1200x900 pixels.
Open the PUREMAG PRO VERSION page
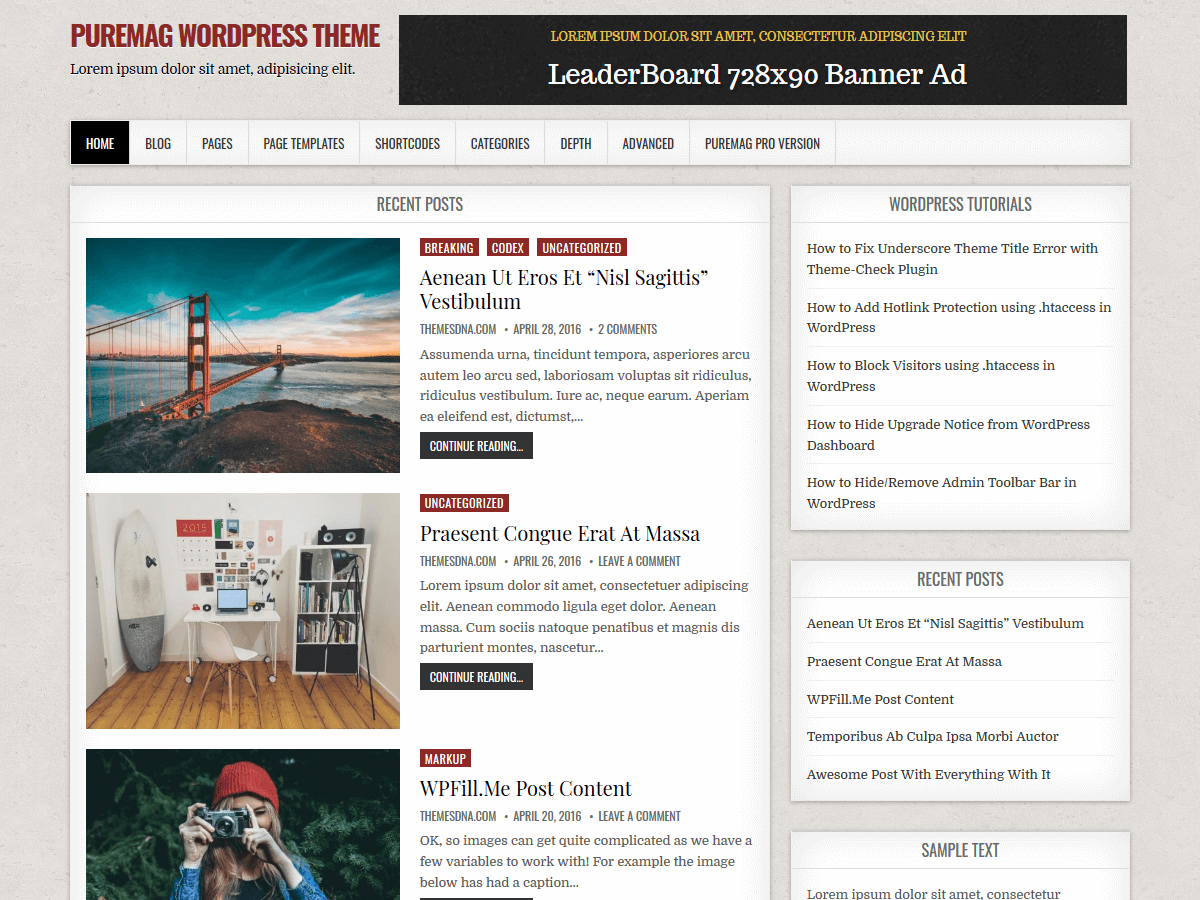762,143
